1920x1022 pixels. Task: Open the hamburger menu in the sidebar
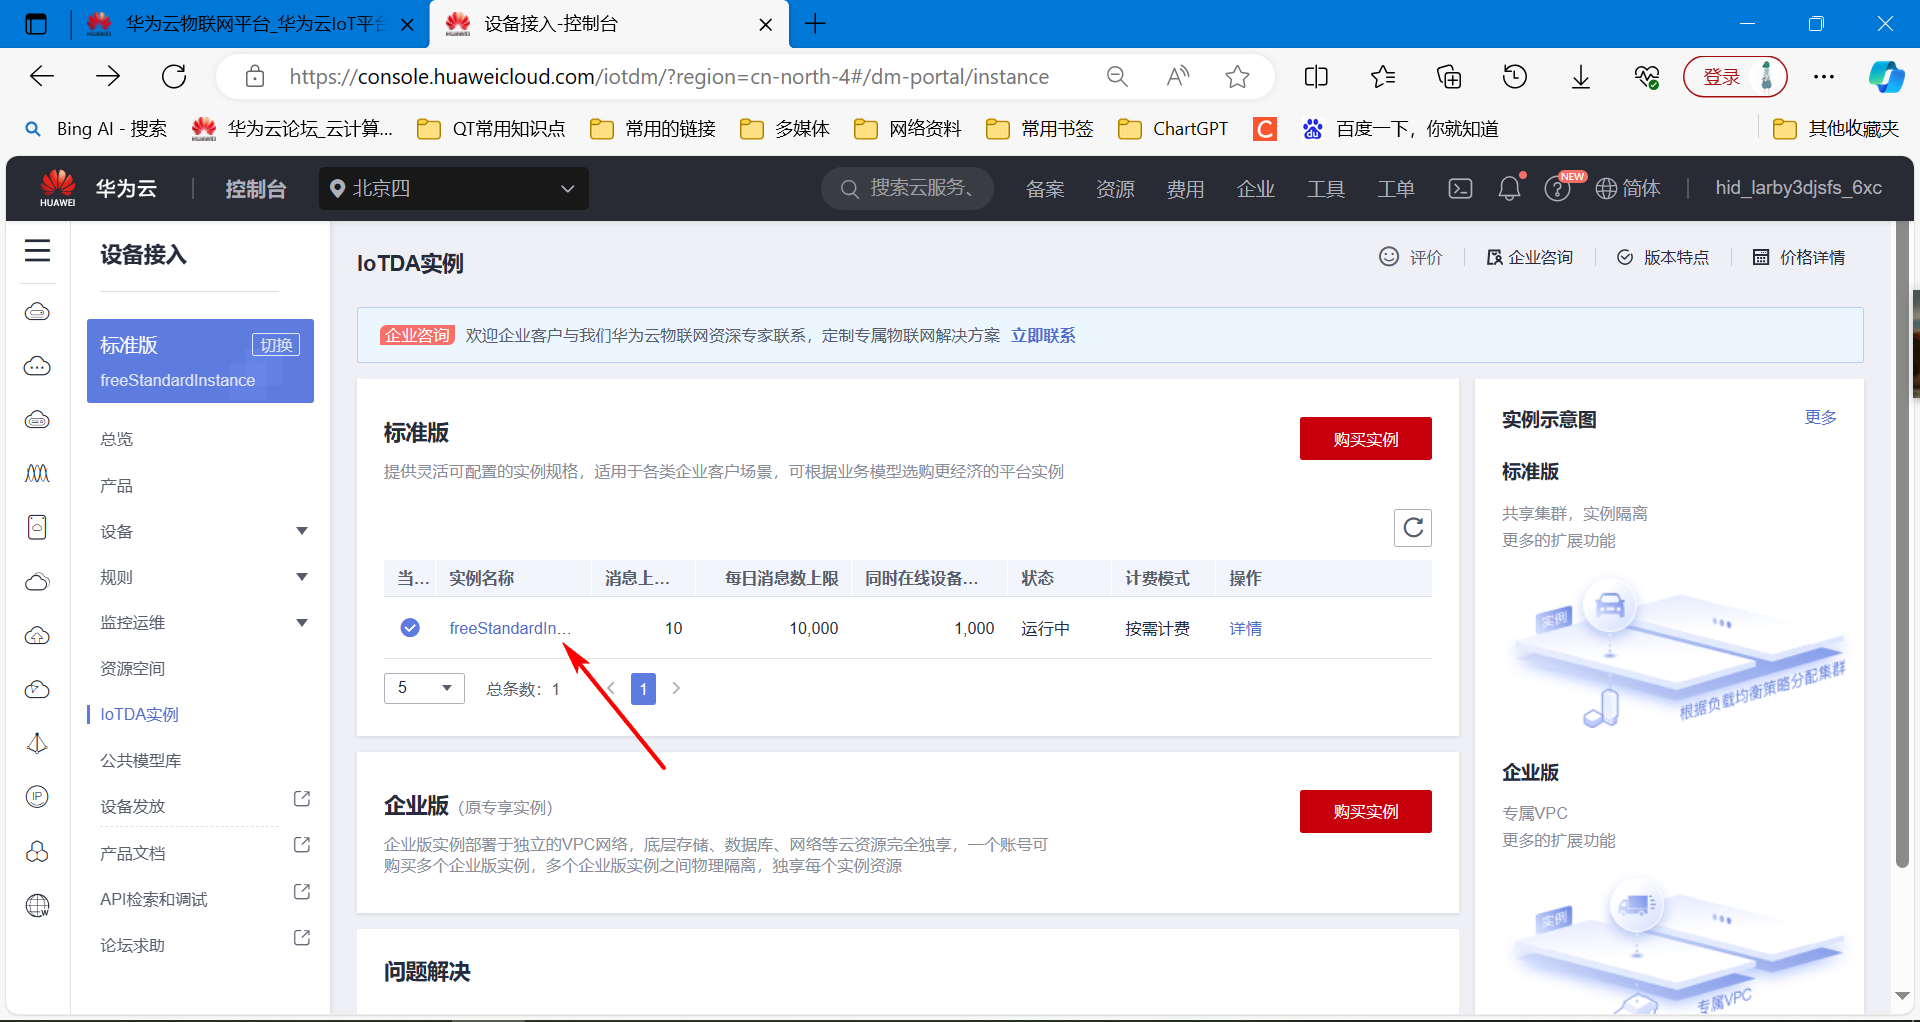point(37,250)
